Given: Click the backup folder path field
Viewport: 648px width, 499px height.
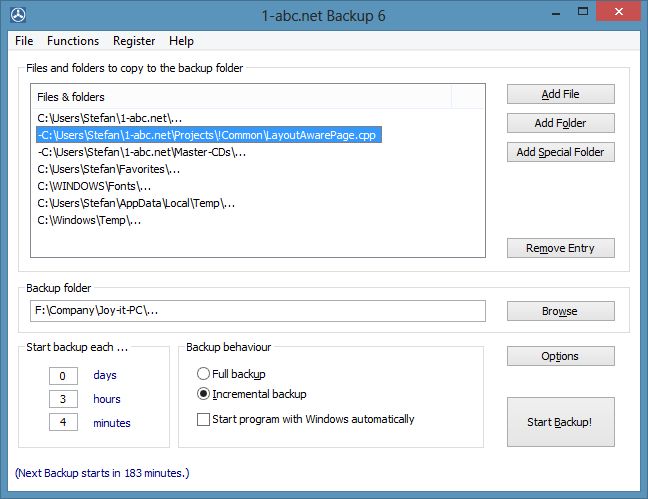Looking at the screenshot, I should tap(258, 311).
